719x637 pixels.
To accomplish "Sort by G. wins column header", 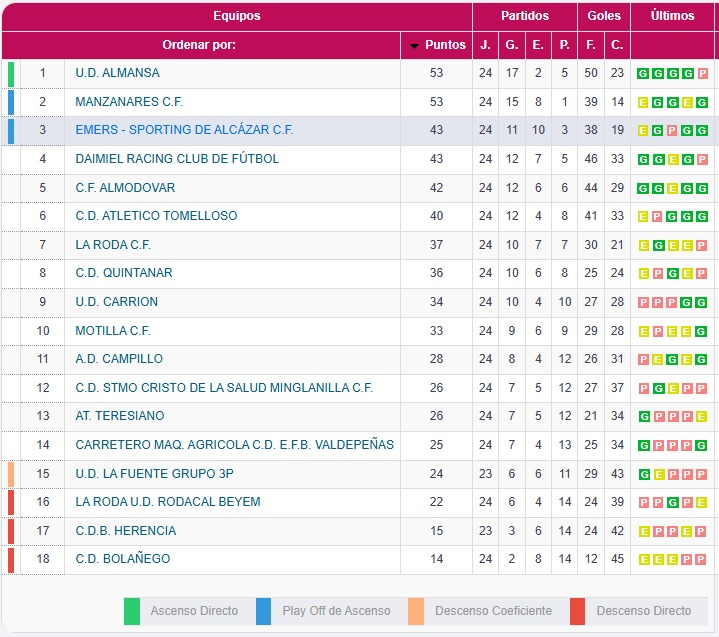I will click(512, 45).
